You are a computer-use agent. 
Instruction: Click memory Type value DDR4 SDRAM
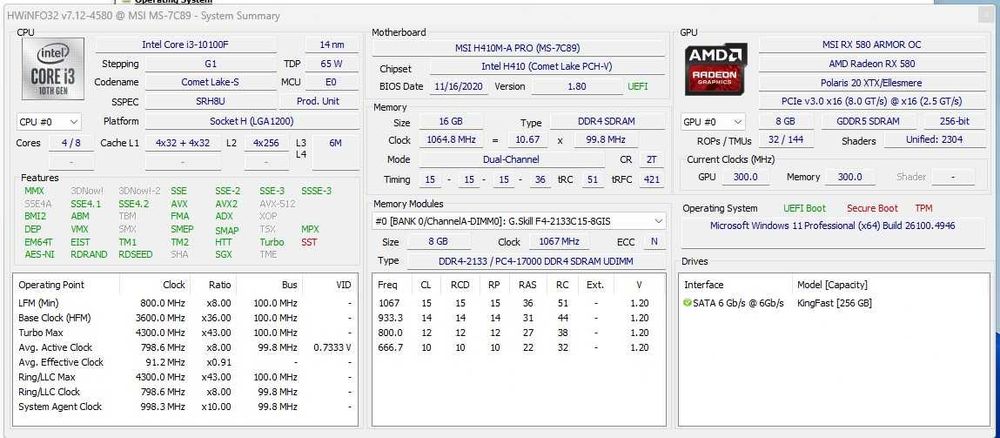pyautogui.click(x=606, y=121)
